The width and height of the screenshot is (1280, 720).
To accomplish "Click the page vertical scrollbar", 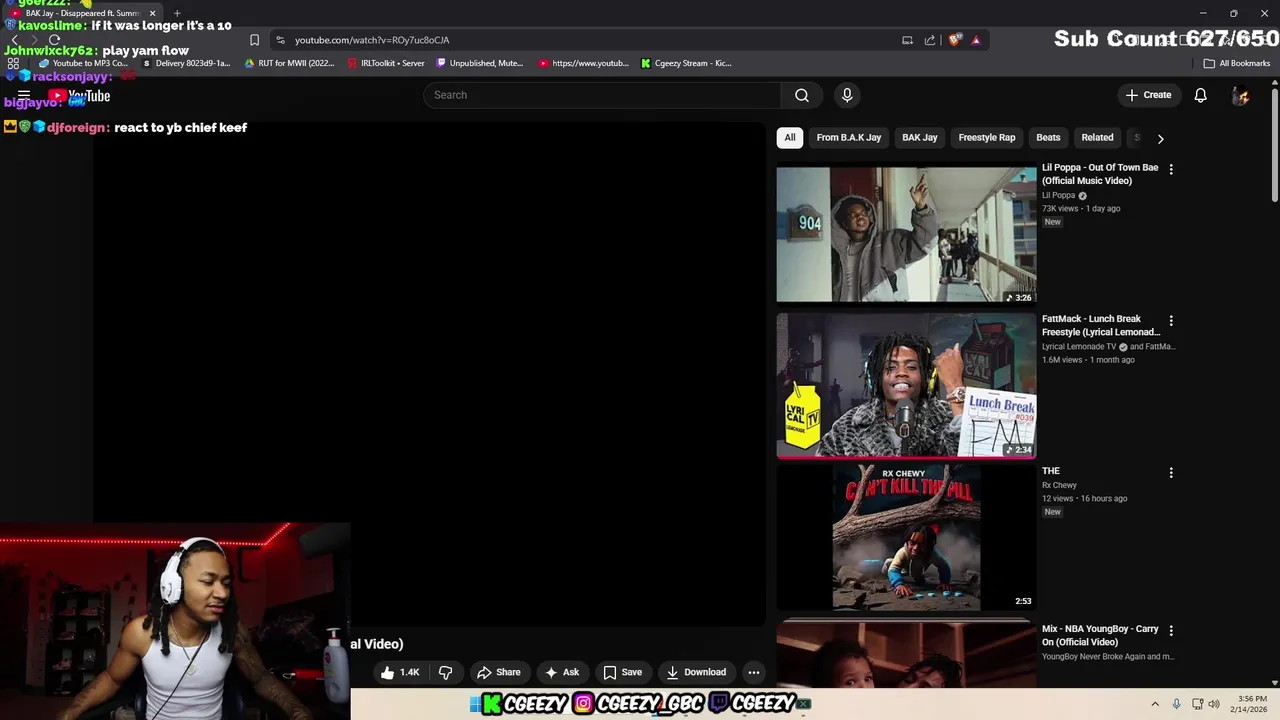I will coord(1274,145).
